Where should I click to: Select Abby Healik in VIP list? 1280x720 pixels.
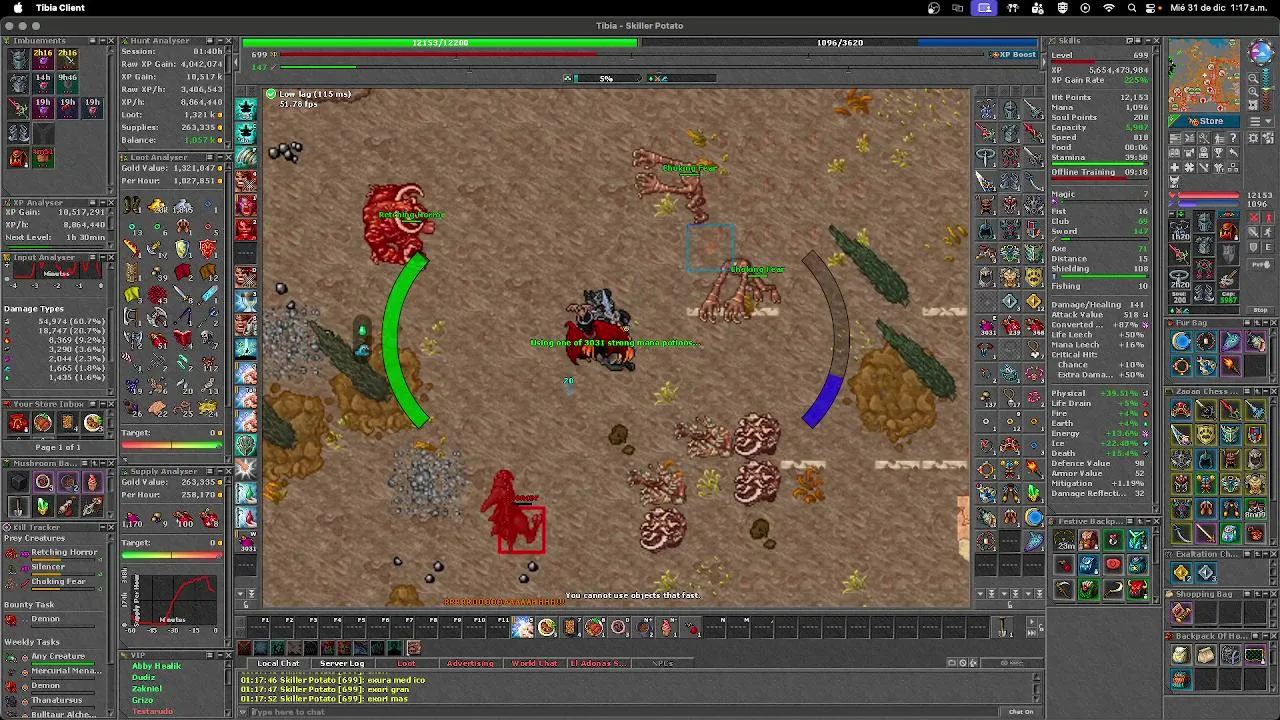pyautogui.click(x=156, y=666)
